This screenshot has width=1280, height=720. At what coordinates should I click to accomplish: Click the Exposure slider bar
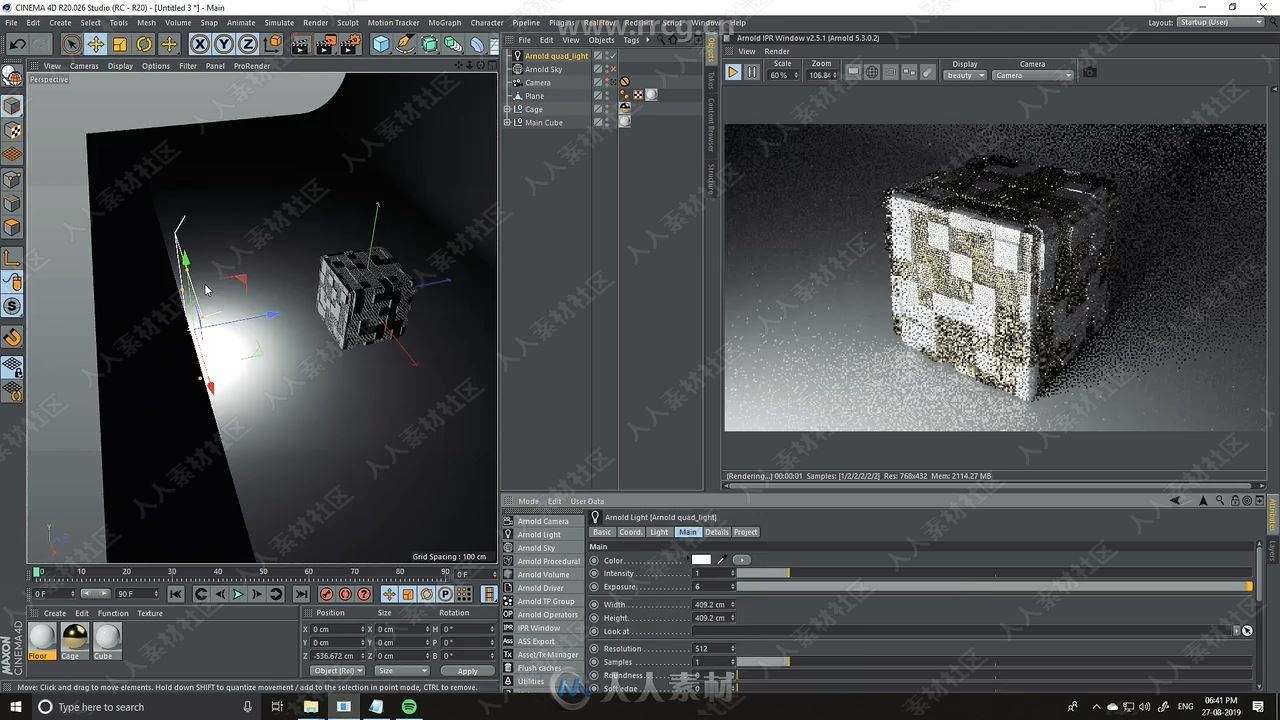point(994,586)
